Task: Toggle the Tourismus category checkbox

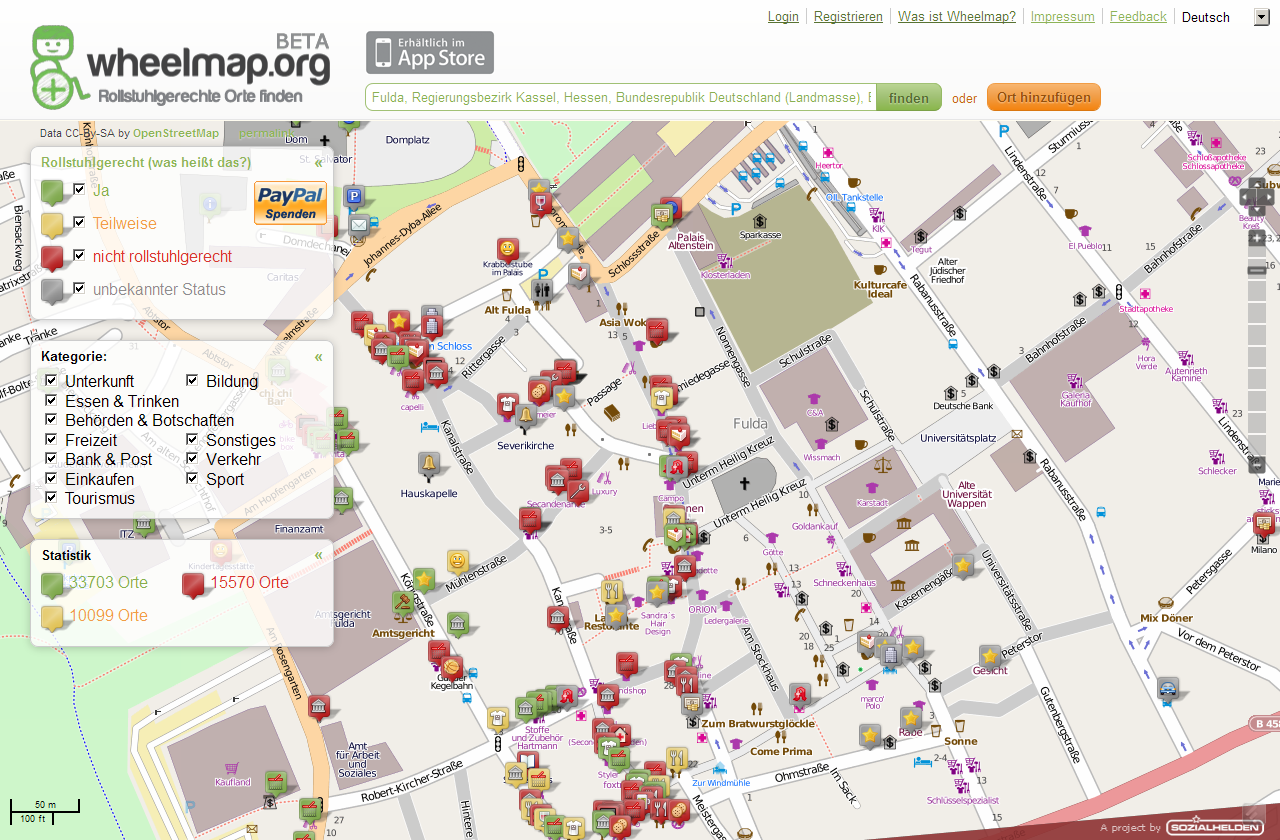Action: [52, 497]
